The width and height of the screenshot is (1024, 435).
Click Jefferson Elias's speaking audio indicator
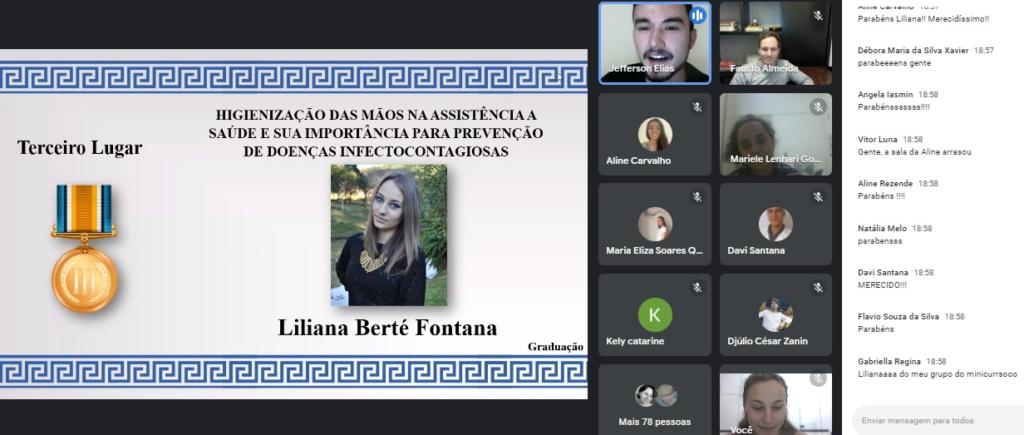coord(697,16)
